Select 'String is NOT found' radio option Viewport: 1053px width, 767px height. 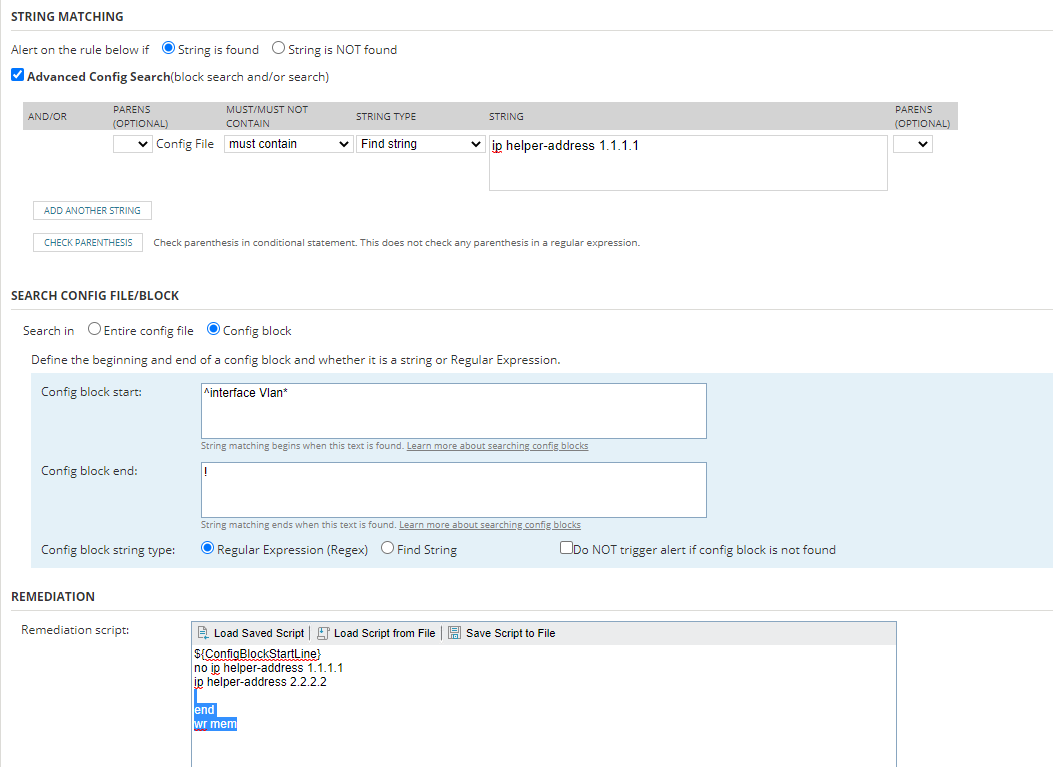tap(278, 48)
